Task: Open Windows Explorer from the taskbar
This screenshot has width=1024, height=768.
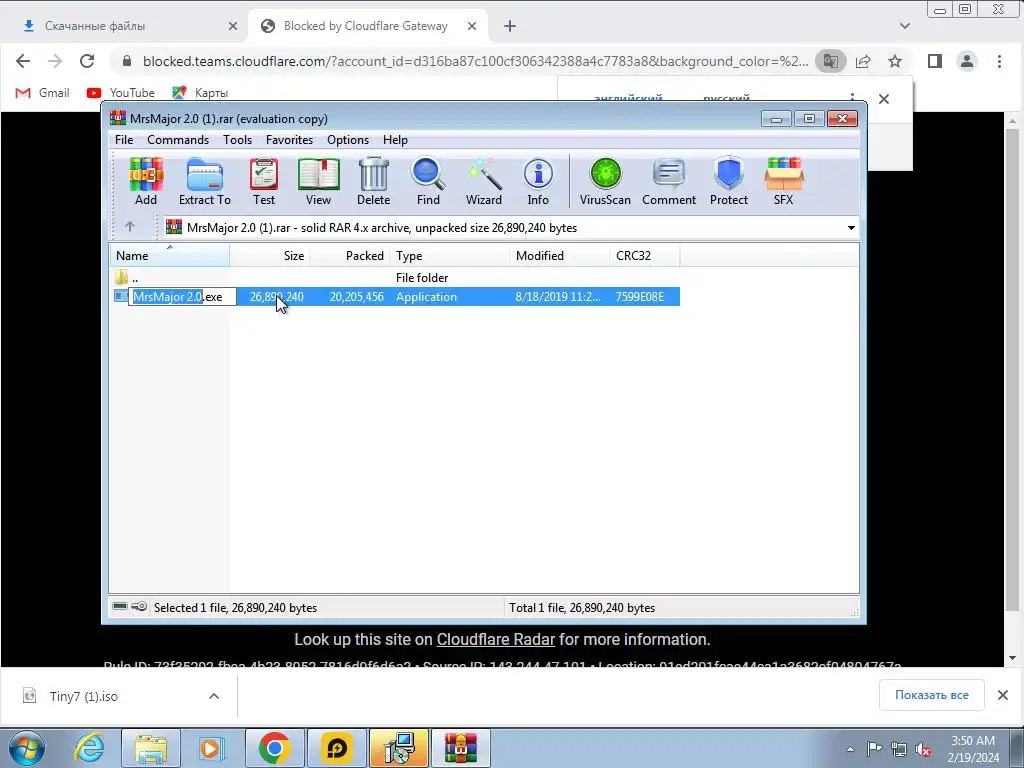Action: (151, 748)
